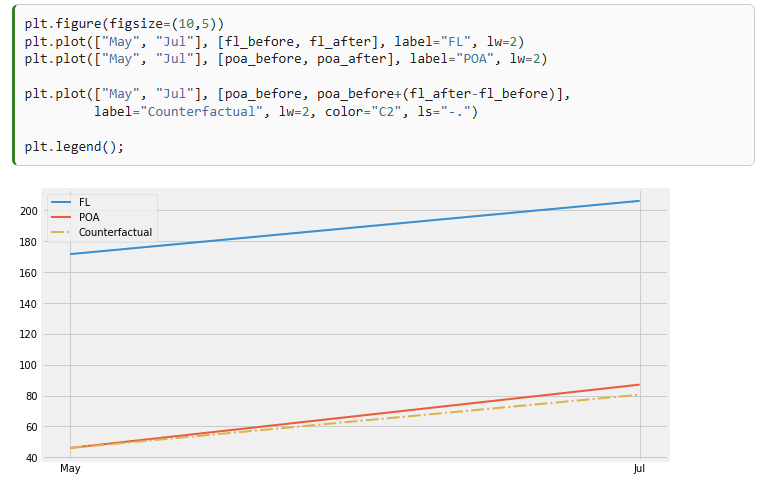The height and width of the screenshot is (485, 768).
Task: Click the 180 y-axis tick label
Action: [28, 242]
